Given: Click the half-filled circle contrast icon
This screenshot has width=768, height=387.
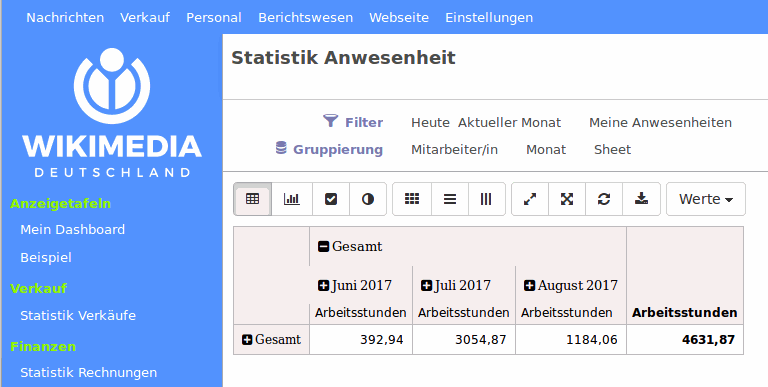Looking at the screenshot, I should click(x=368, y=199).
